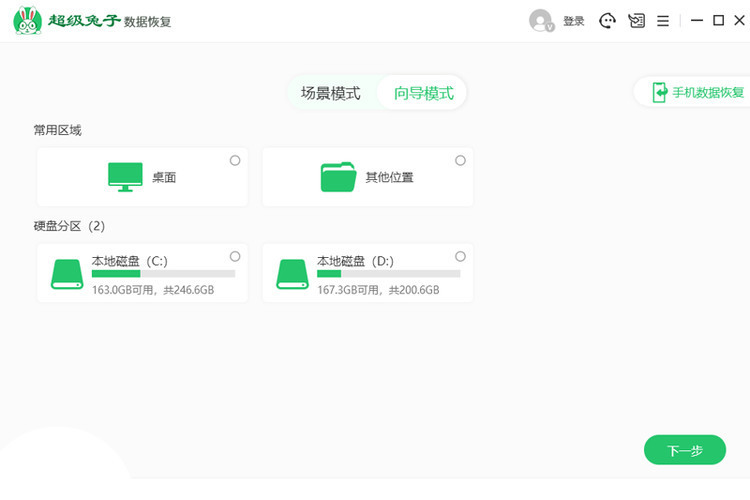This screenshot has height=500, width=750.
Task: Open the 登录 login link
Action: [x=574, y=21]
